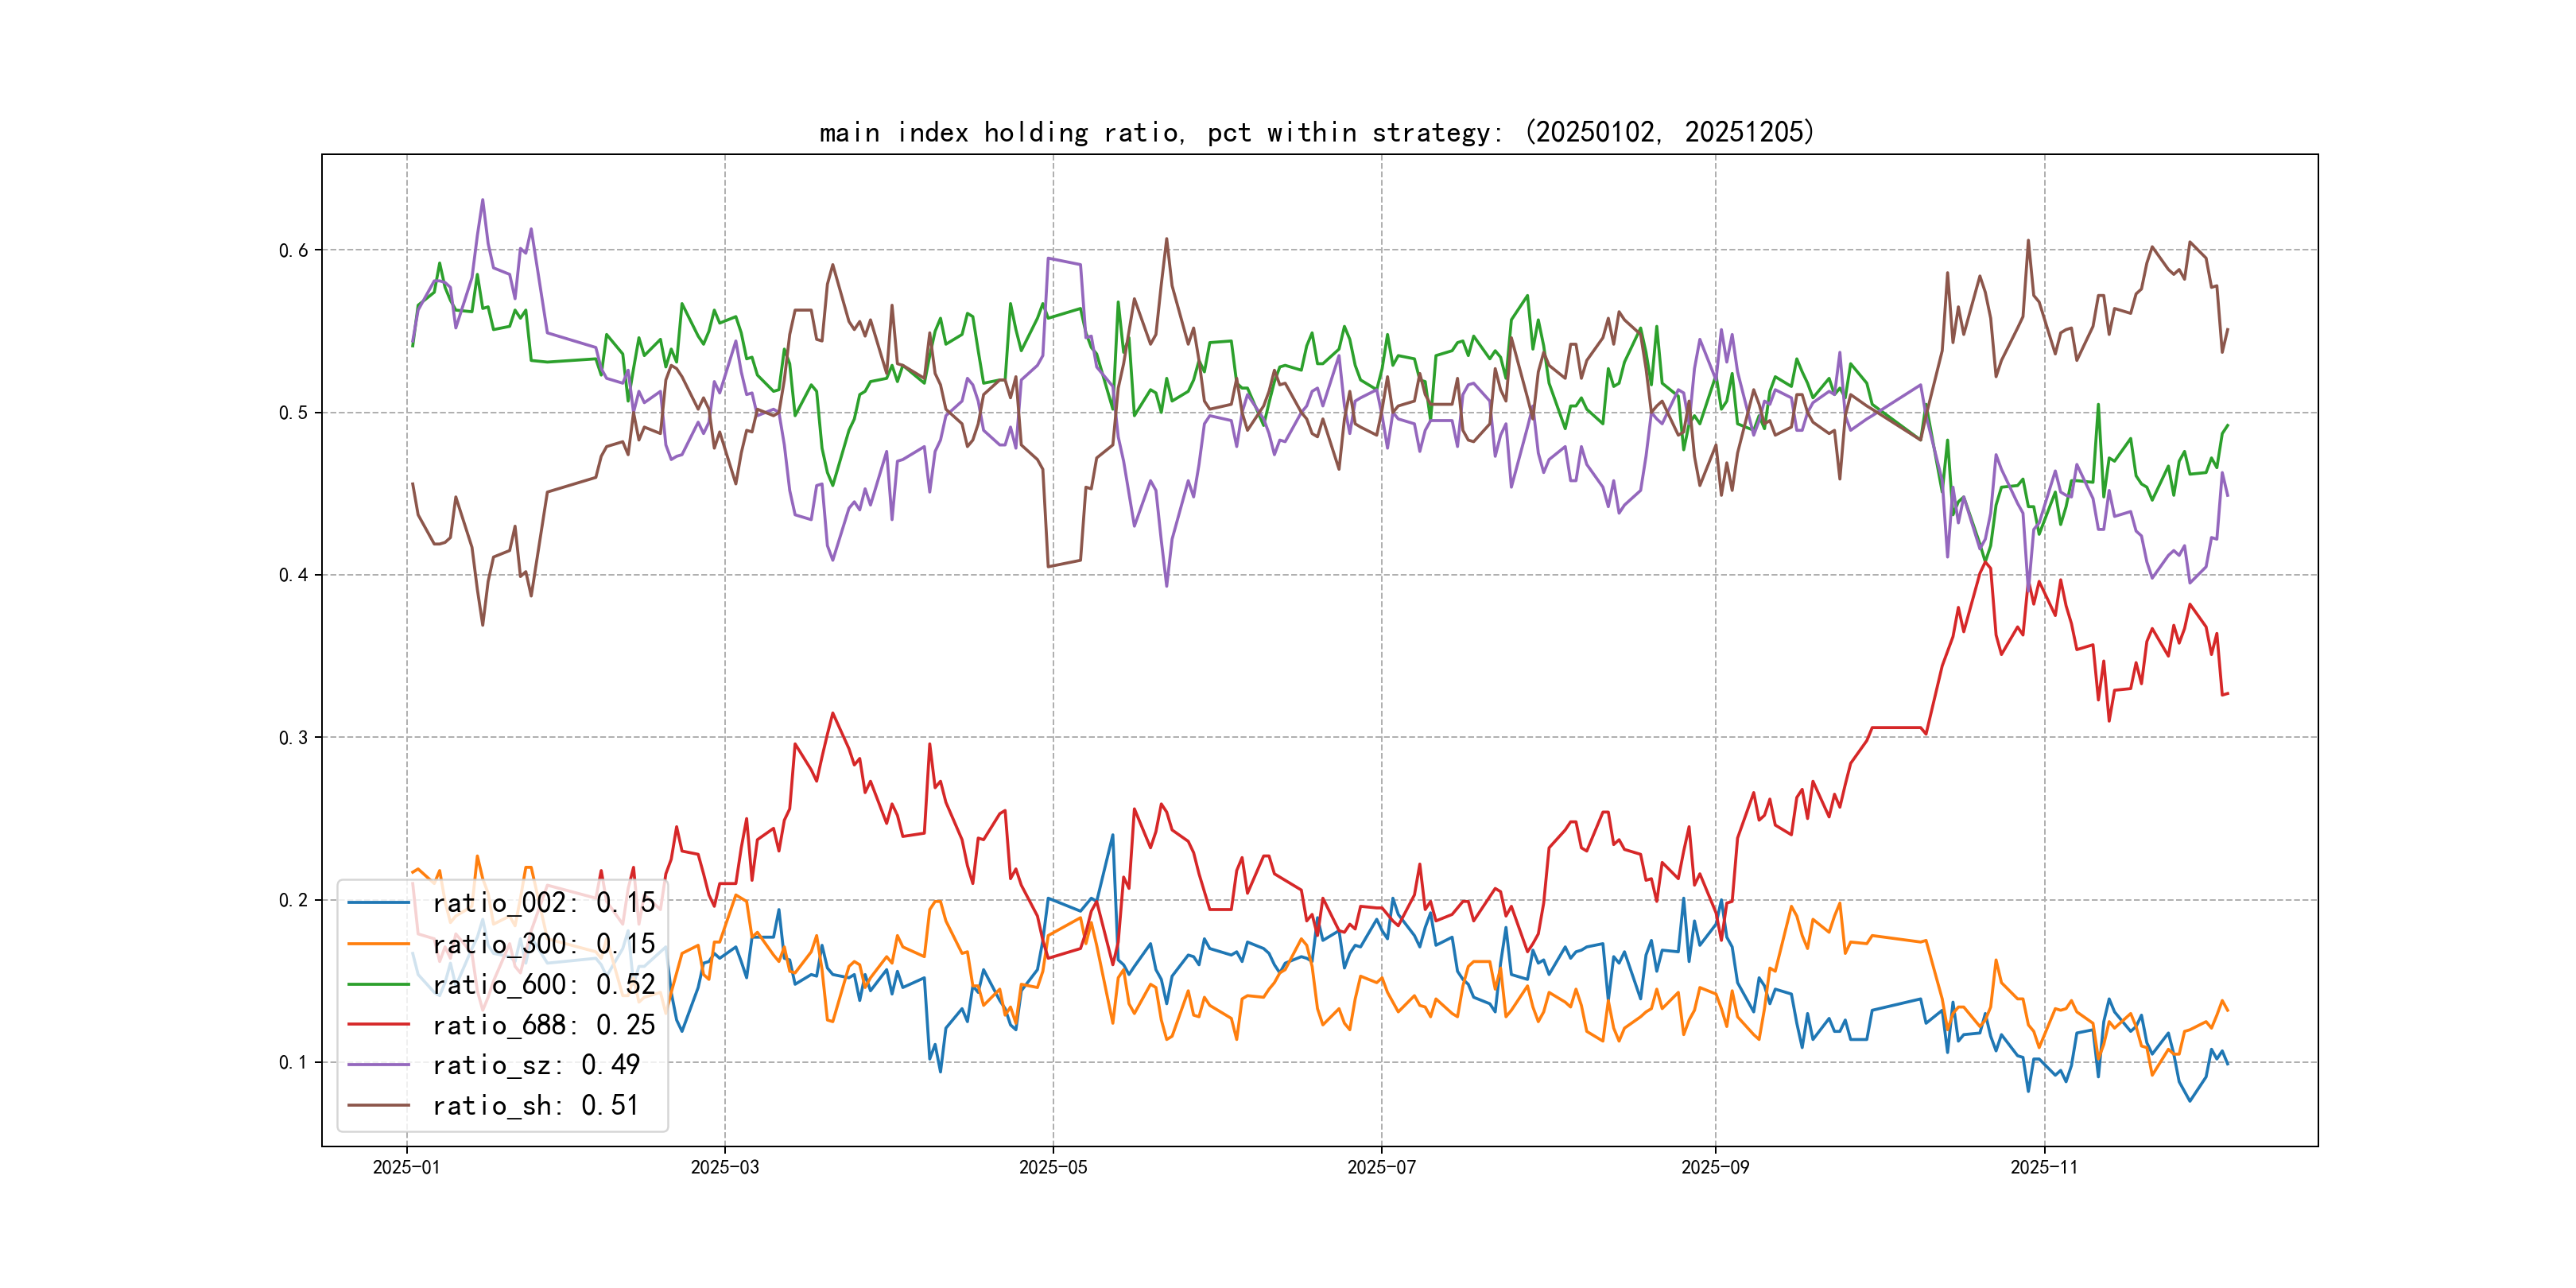2576x1288 pixels.
Task: Click the 2025-01 x-axis tick label
Action: [406, 1167]
